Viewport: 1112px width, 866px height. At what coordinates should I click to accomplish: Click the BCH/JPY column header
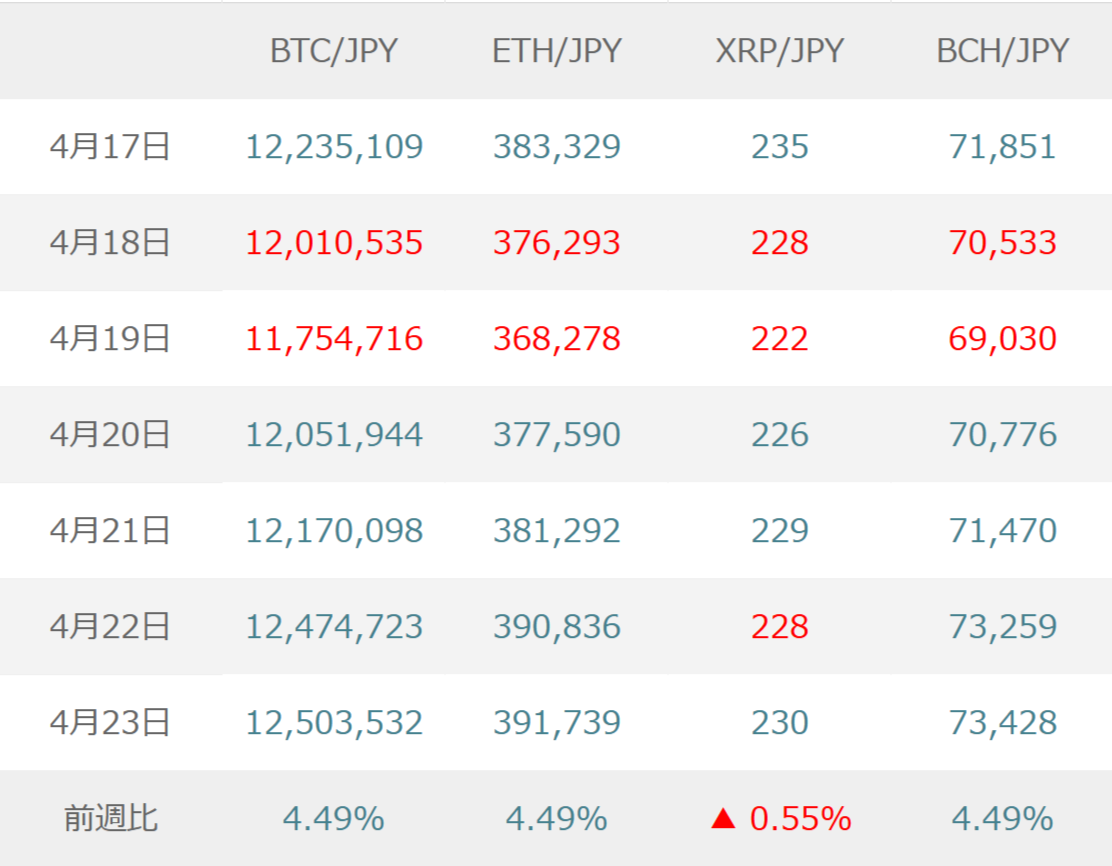coord(1003,51)
